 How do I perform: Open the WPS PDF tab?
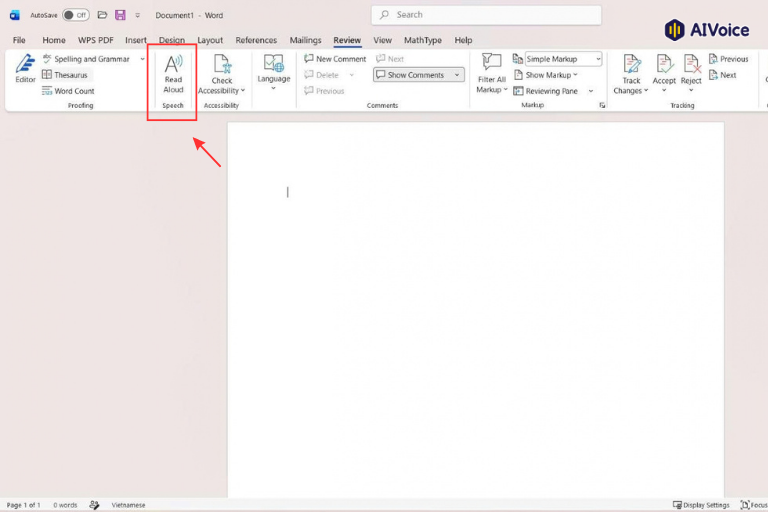click(96, 40)
